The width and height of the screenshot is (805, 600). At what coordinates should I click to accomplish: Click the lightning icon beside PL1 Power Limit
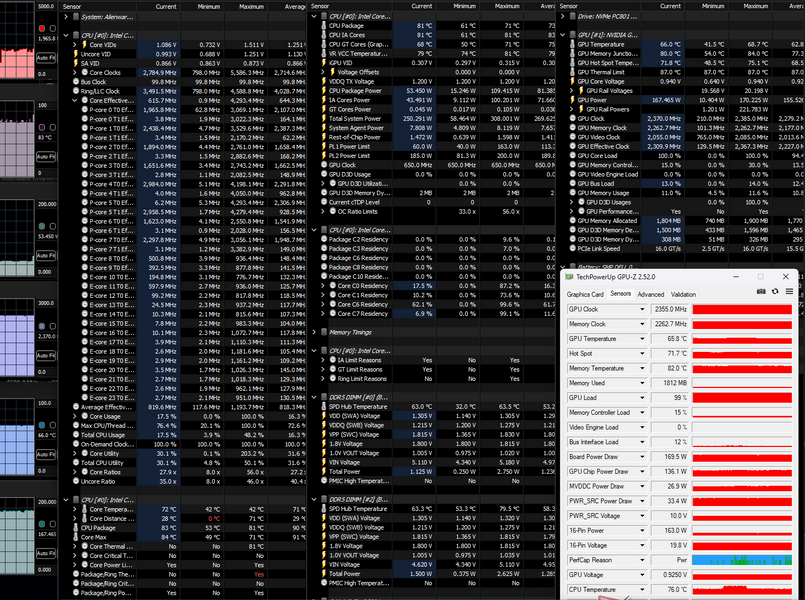(324, 146)
